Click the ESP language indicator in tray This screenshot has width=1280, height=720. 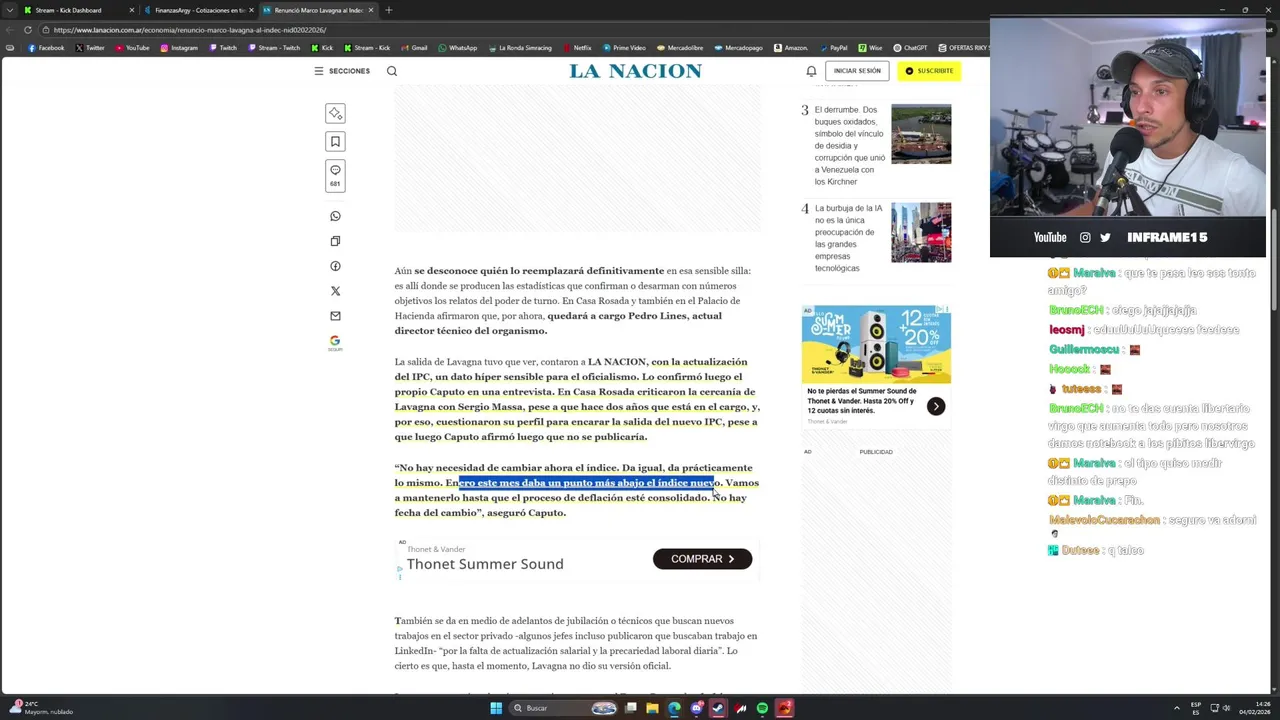pos(1196,708)
